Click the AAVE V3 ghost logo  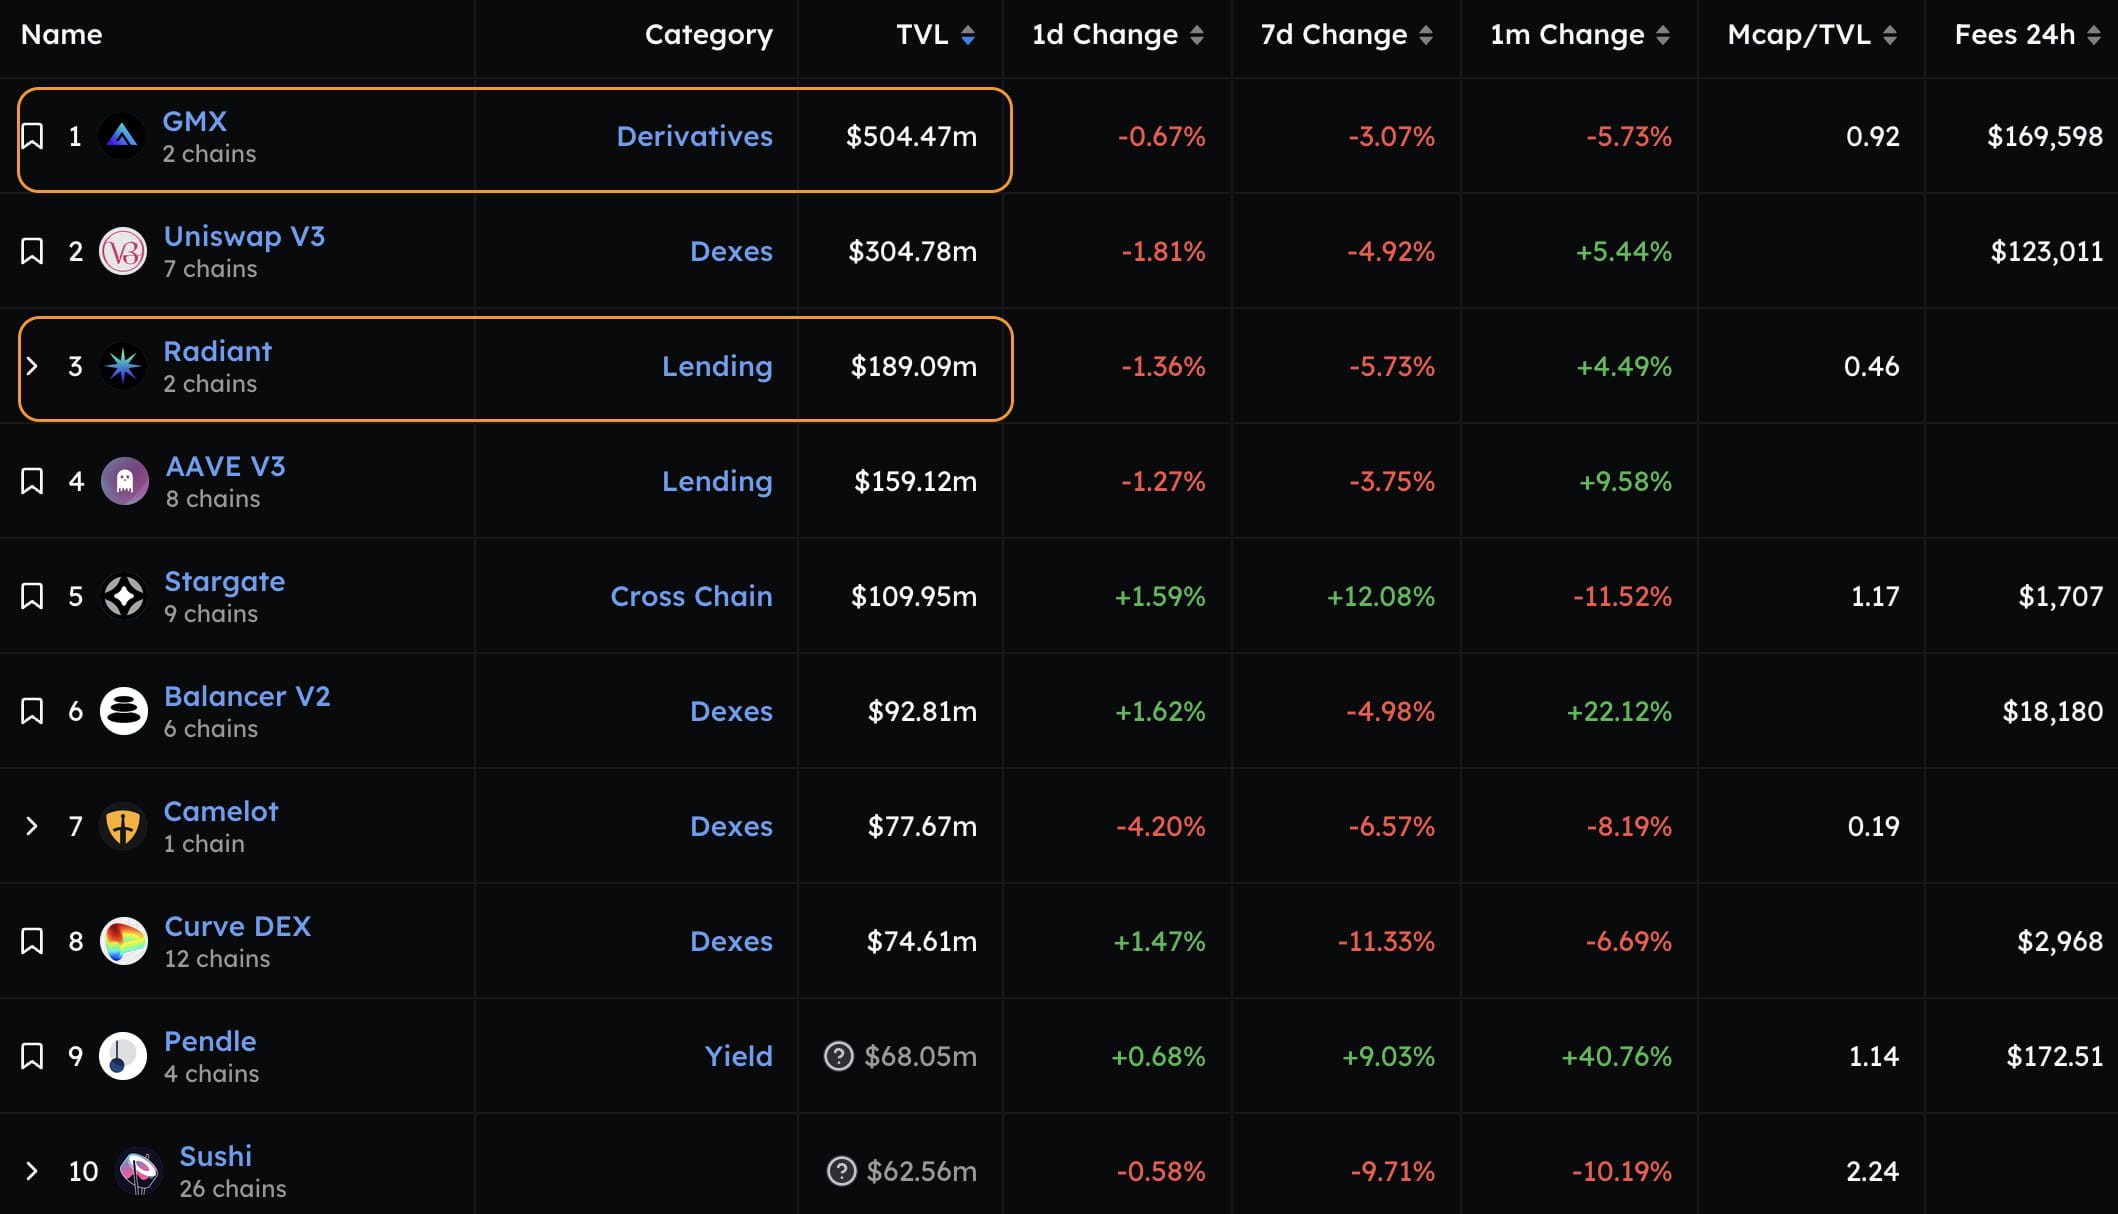124,481
